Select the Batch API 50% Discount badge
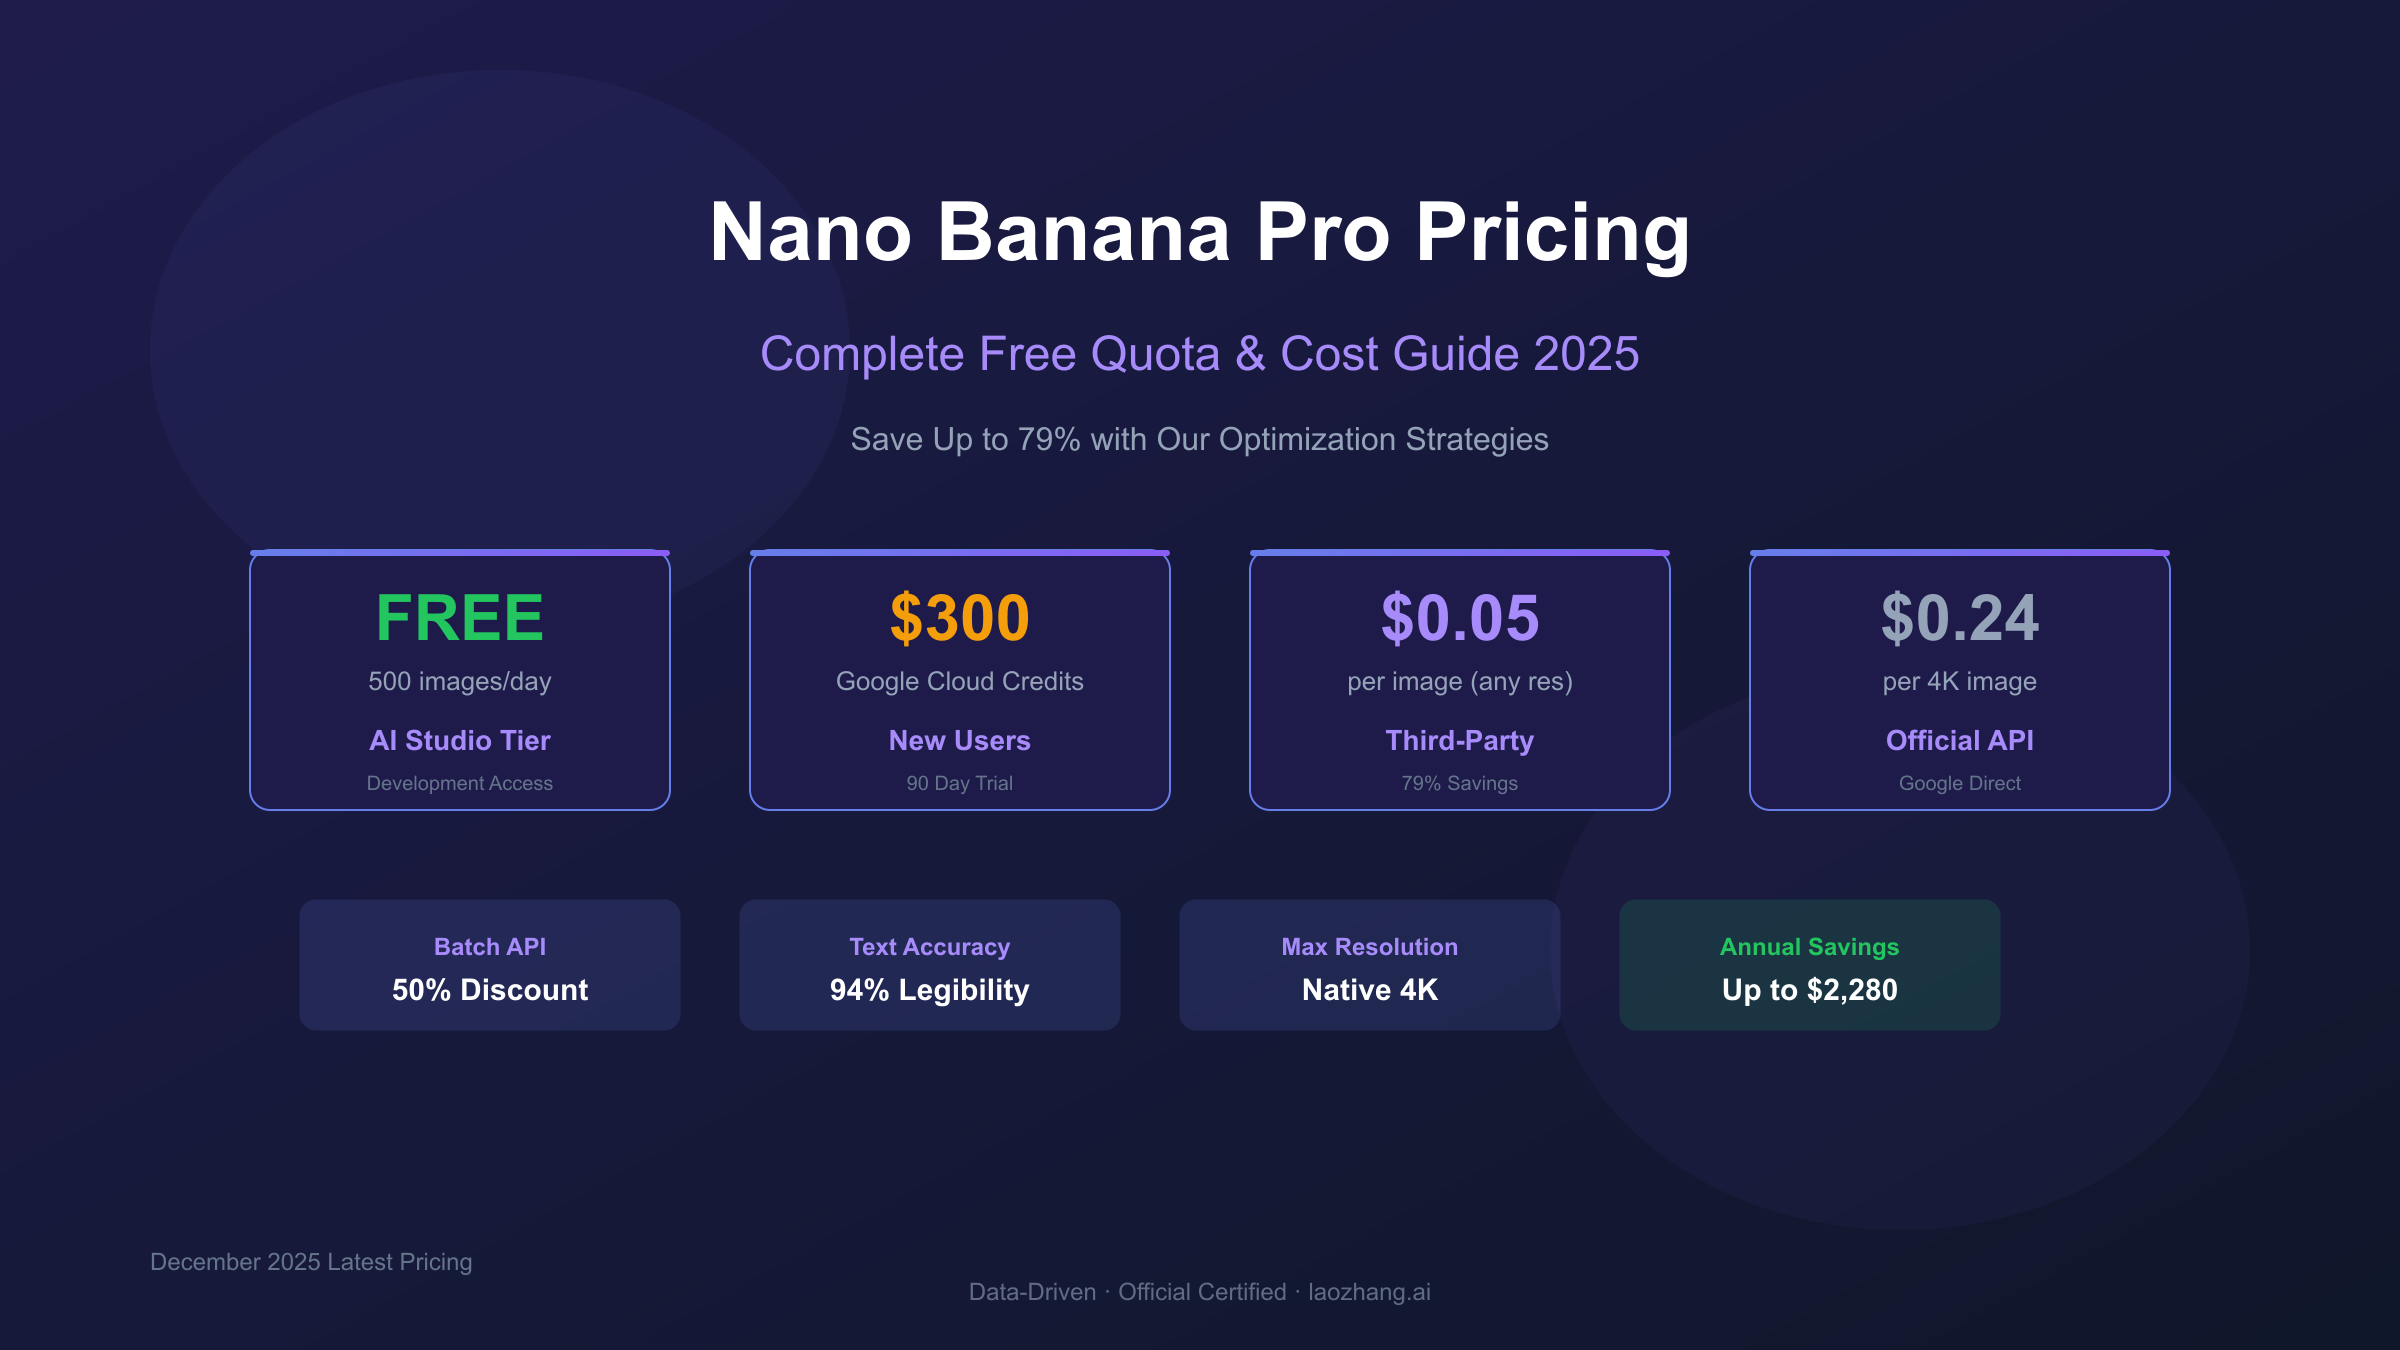Image resolution: width=2400 pixels, height=1350 pixels. pyautogui.click(x=490, y=965)
